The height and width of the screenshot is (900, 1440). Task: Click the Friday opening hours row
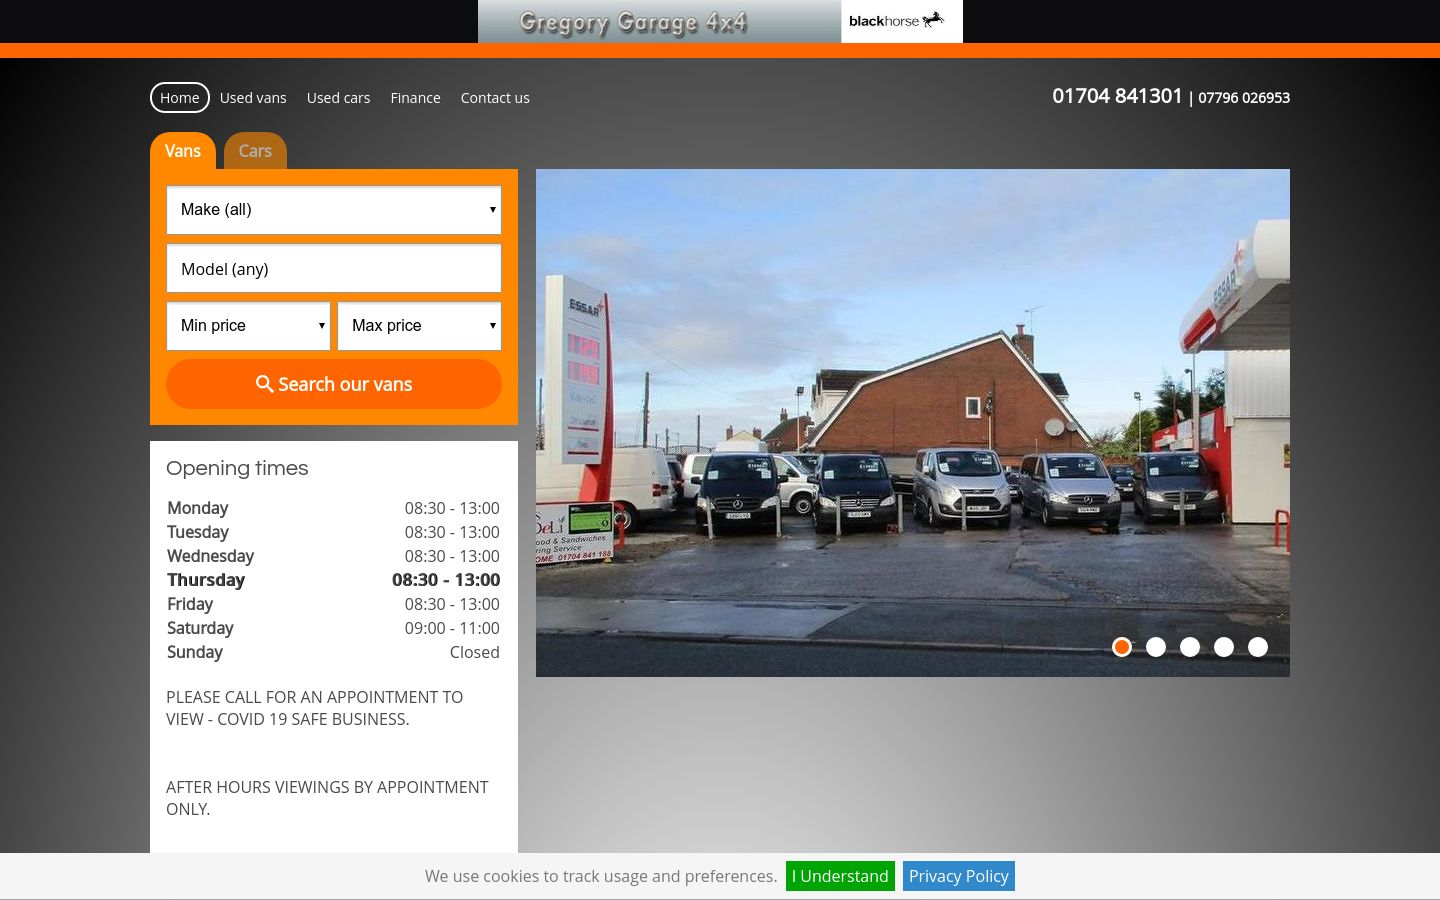[x=334, y=604]
